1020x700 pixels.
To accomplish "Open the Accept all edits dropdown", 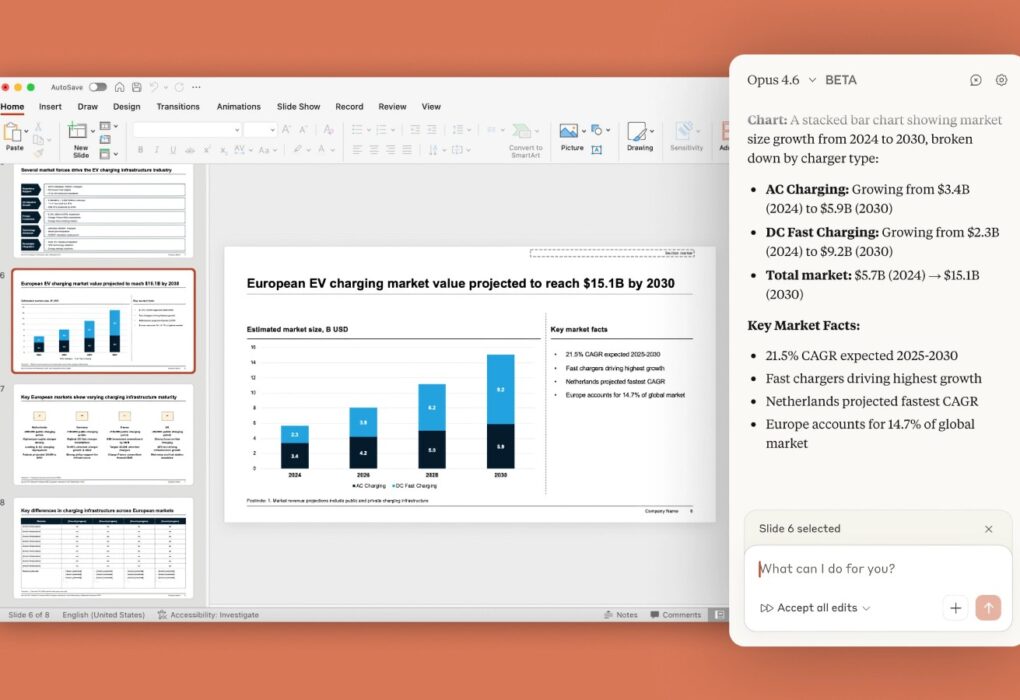I will pos(815,608).
